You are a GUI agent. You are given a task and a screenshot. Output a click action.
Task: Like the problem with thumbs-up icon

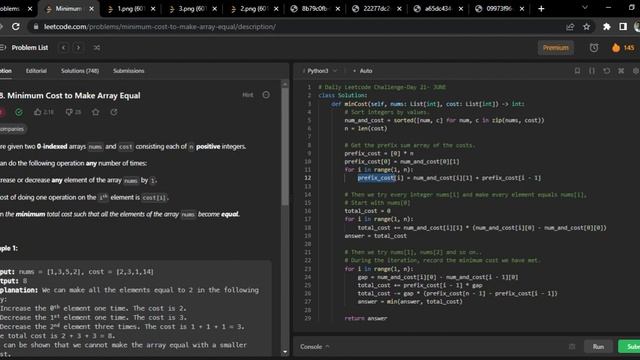(x=38, y=112)
